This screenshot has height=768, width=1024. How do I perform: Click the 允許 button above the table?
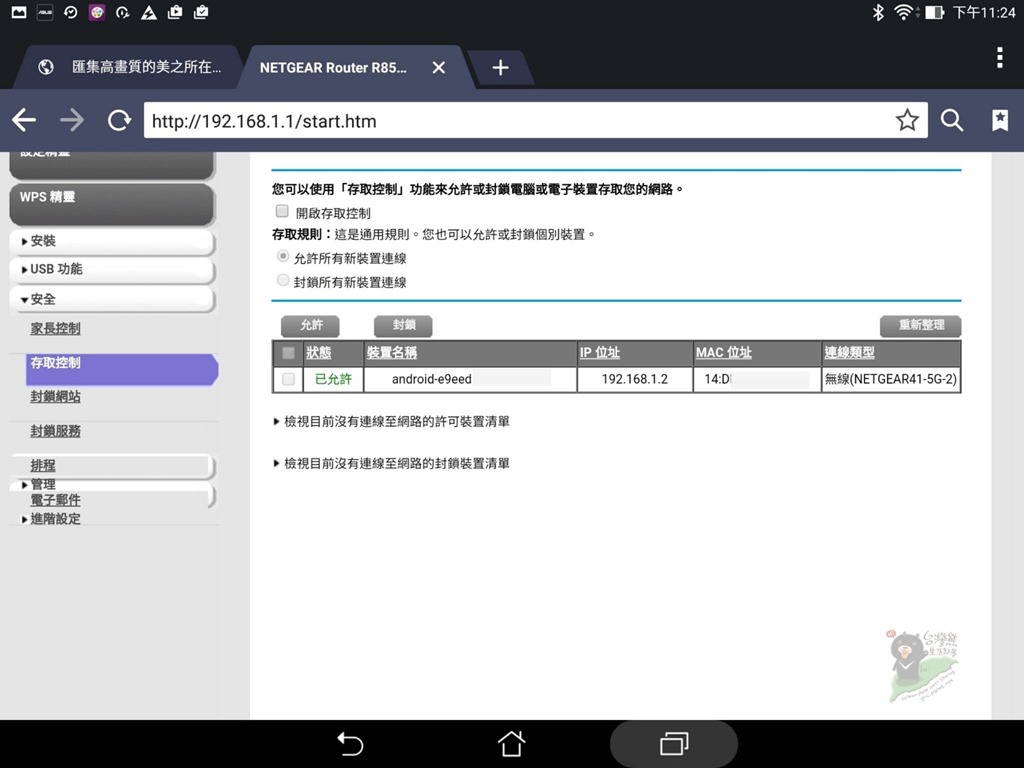(x=311, y=325)
